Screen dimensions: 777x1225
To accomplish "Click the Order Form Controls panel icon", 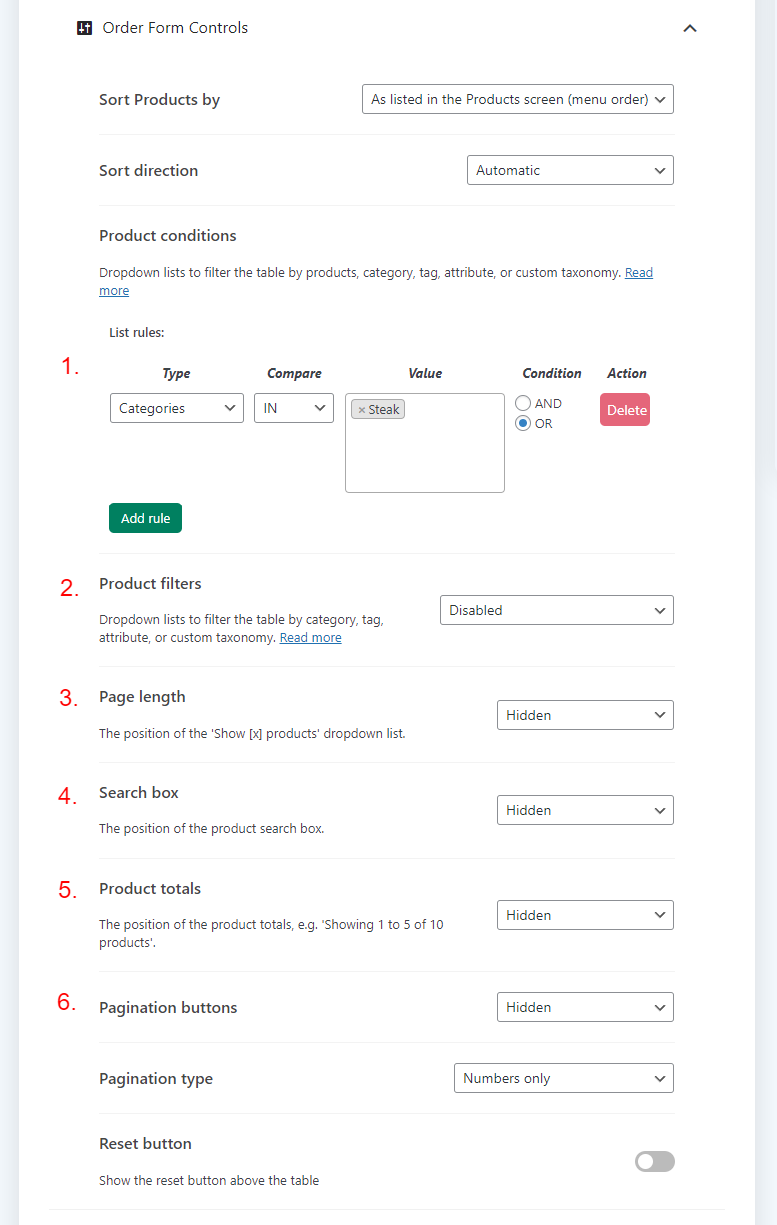I will click(85, 28).
